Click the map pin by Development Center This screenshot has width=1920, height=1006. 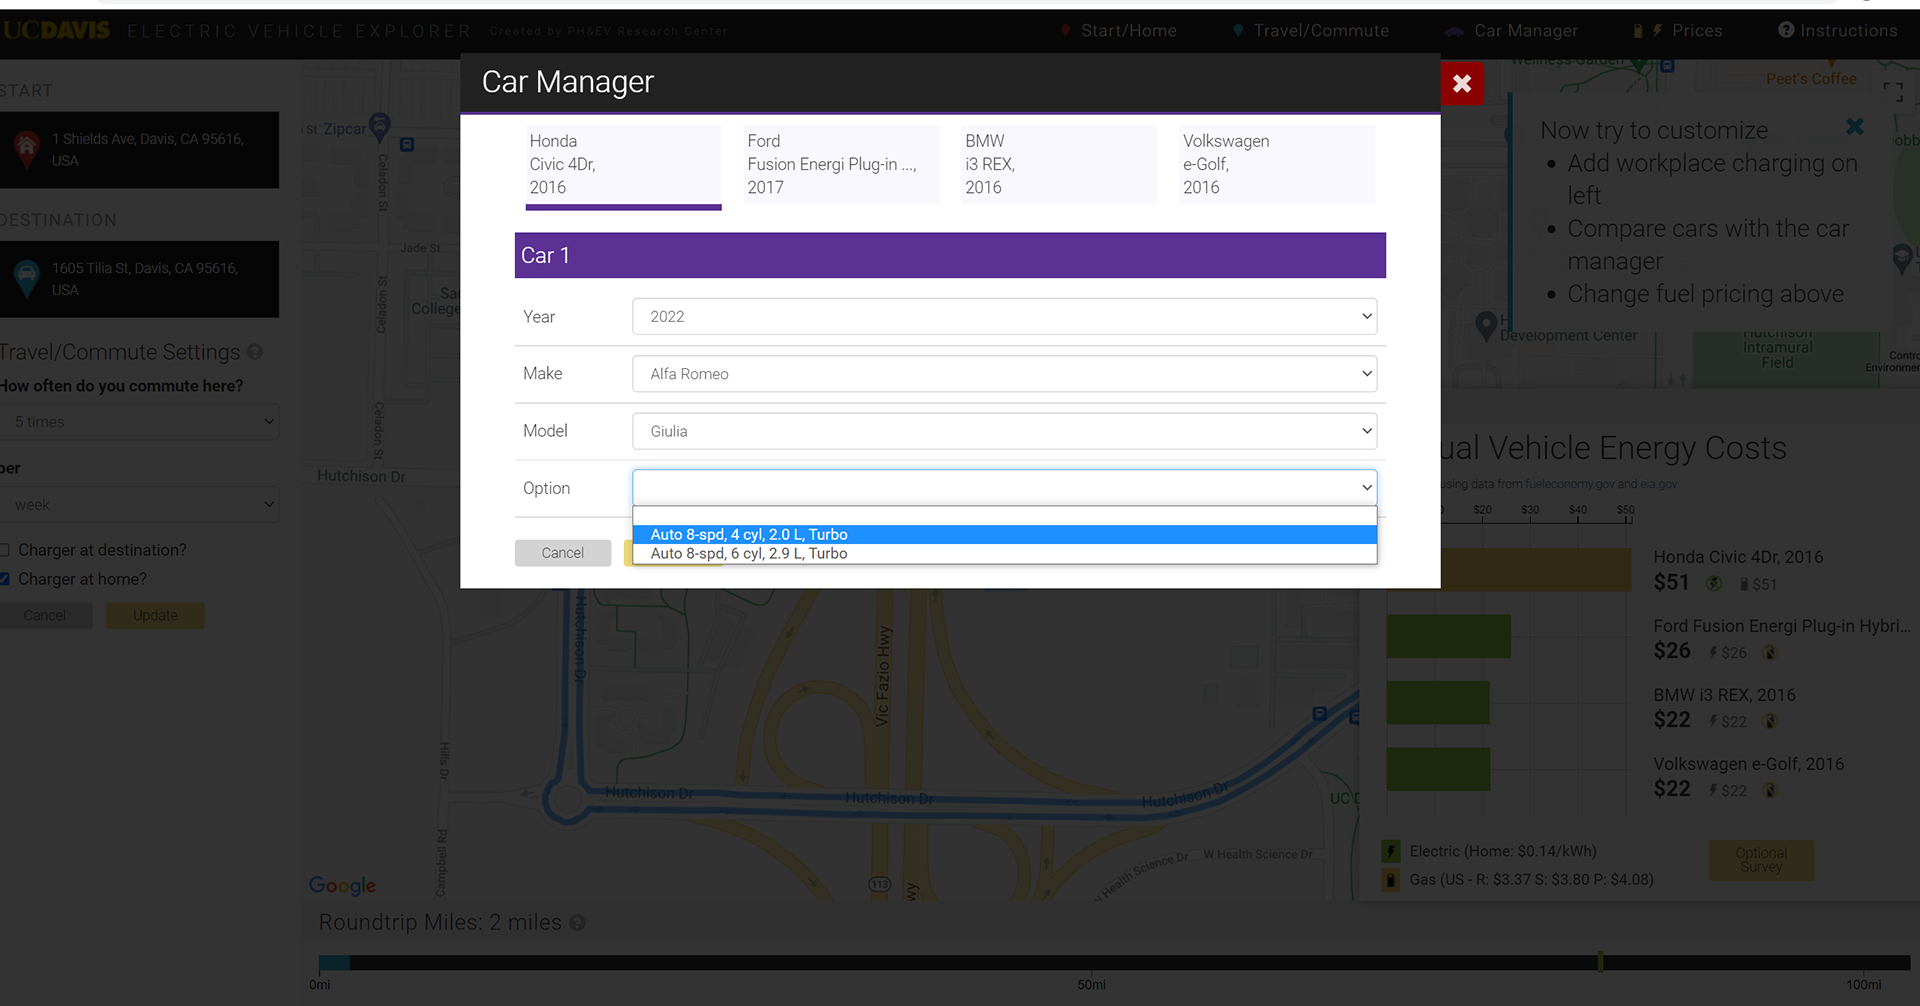(x=1486, y=325)
